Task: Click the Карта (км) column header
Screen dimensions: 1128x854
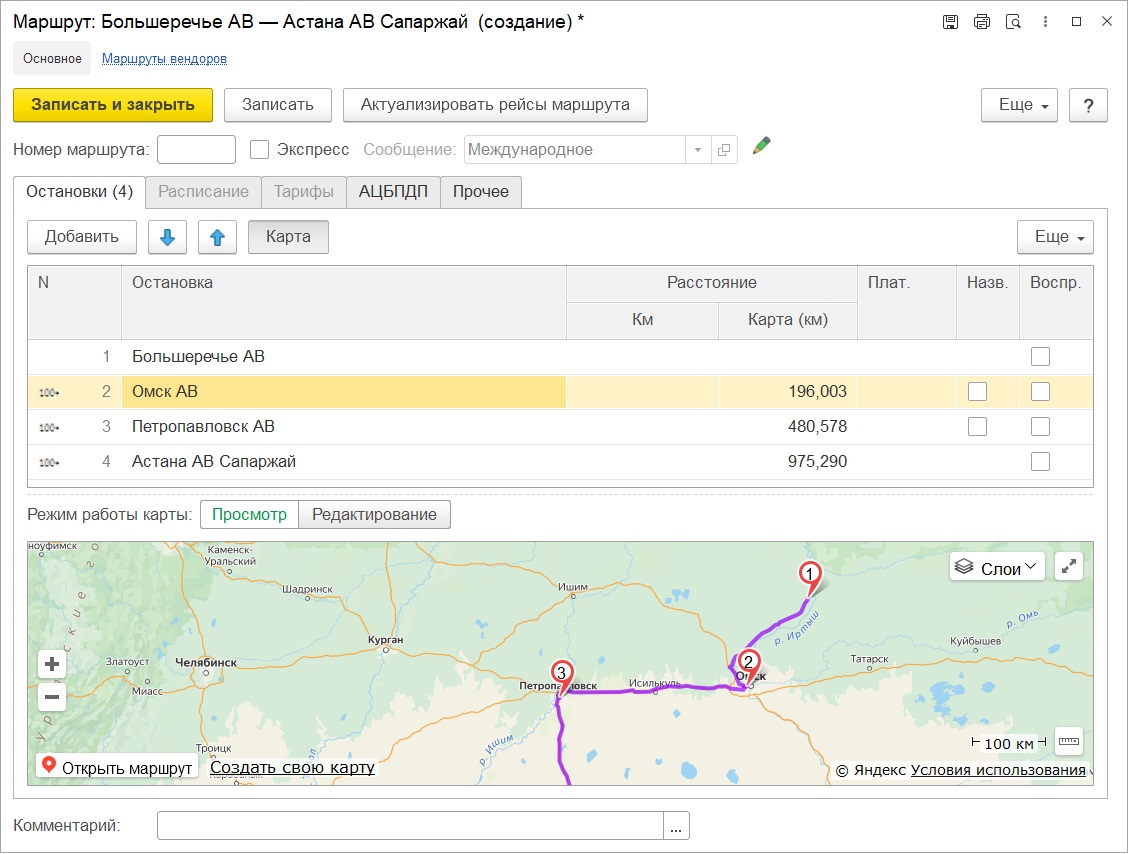Action: pos(788,320)
